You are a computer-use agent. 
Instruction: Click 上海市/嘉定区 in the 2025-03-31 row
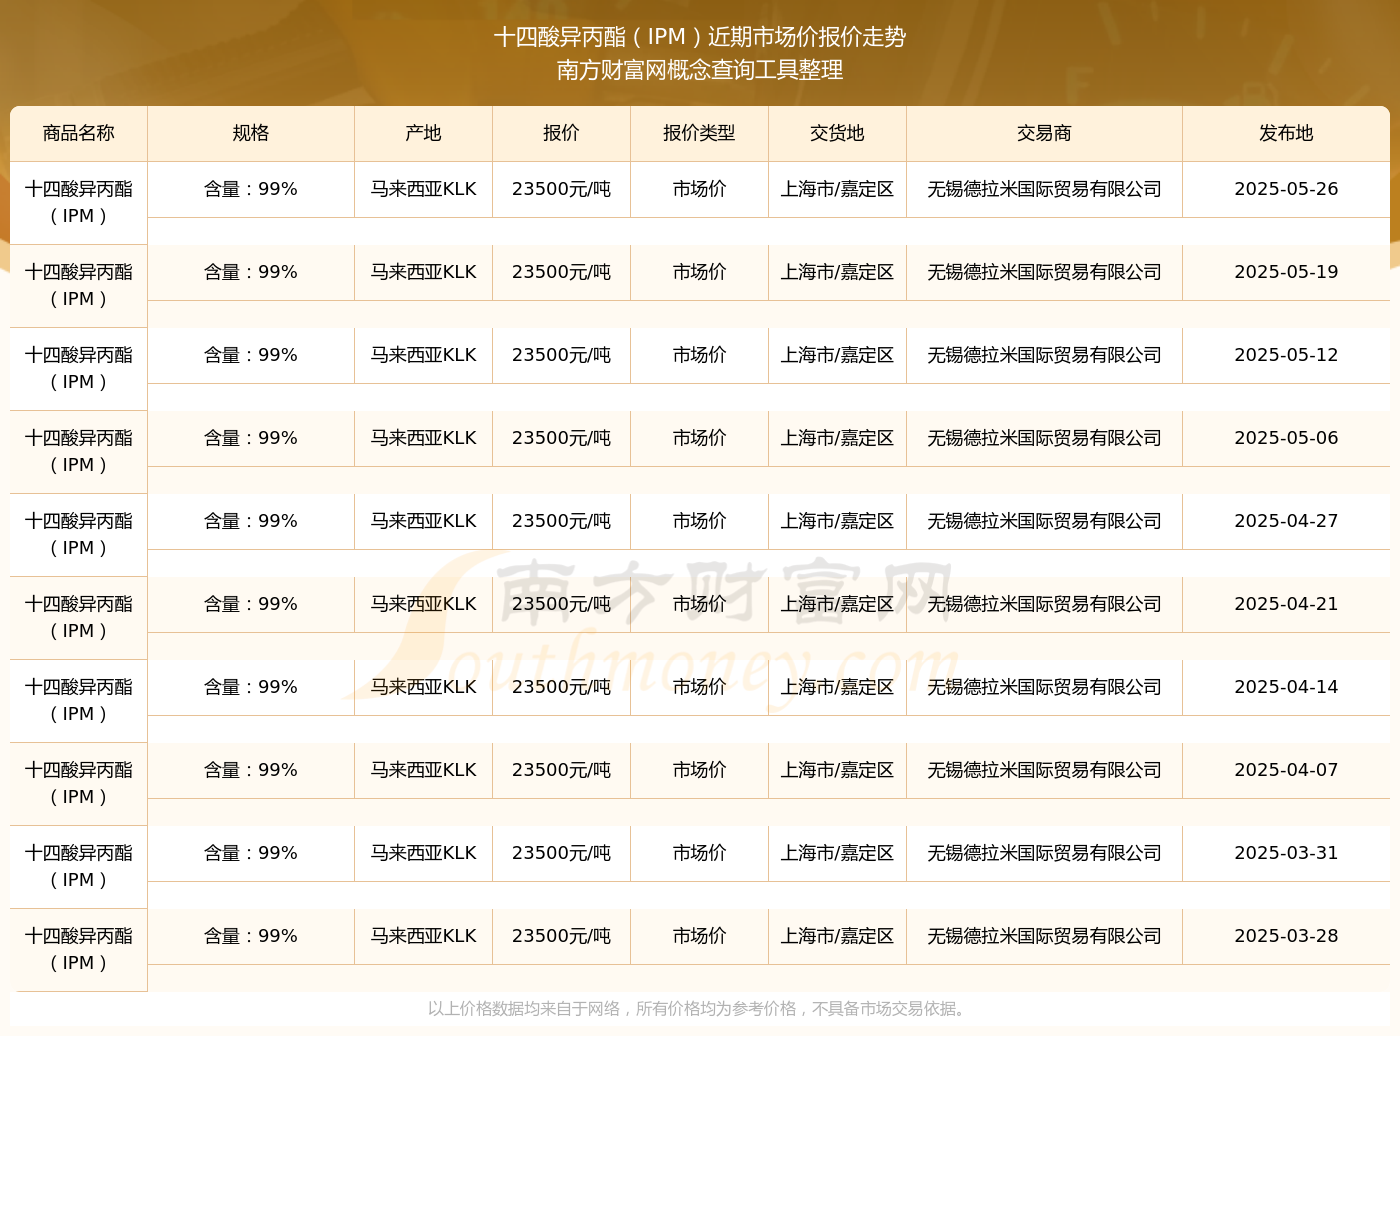pos(837,853)
